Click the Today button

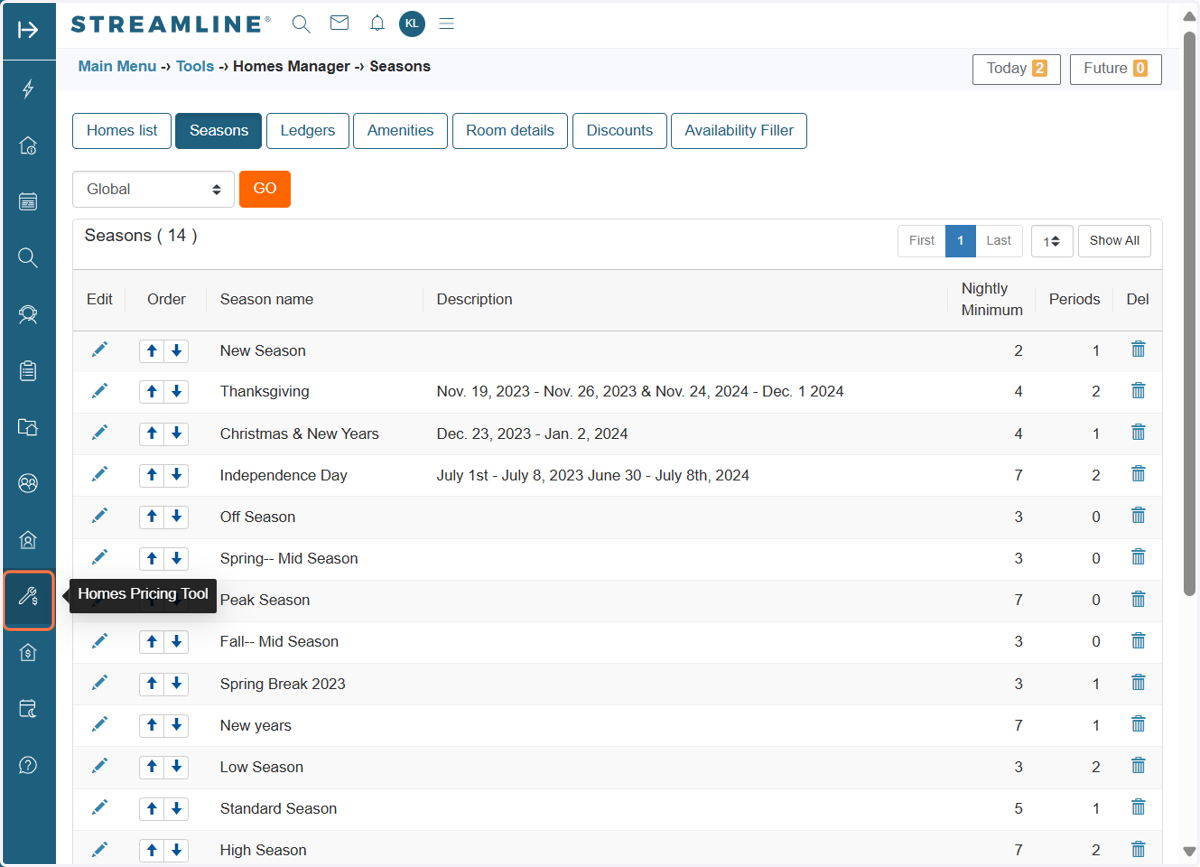[x=1016, y=69]
